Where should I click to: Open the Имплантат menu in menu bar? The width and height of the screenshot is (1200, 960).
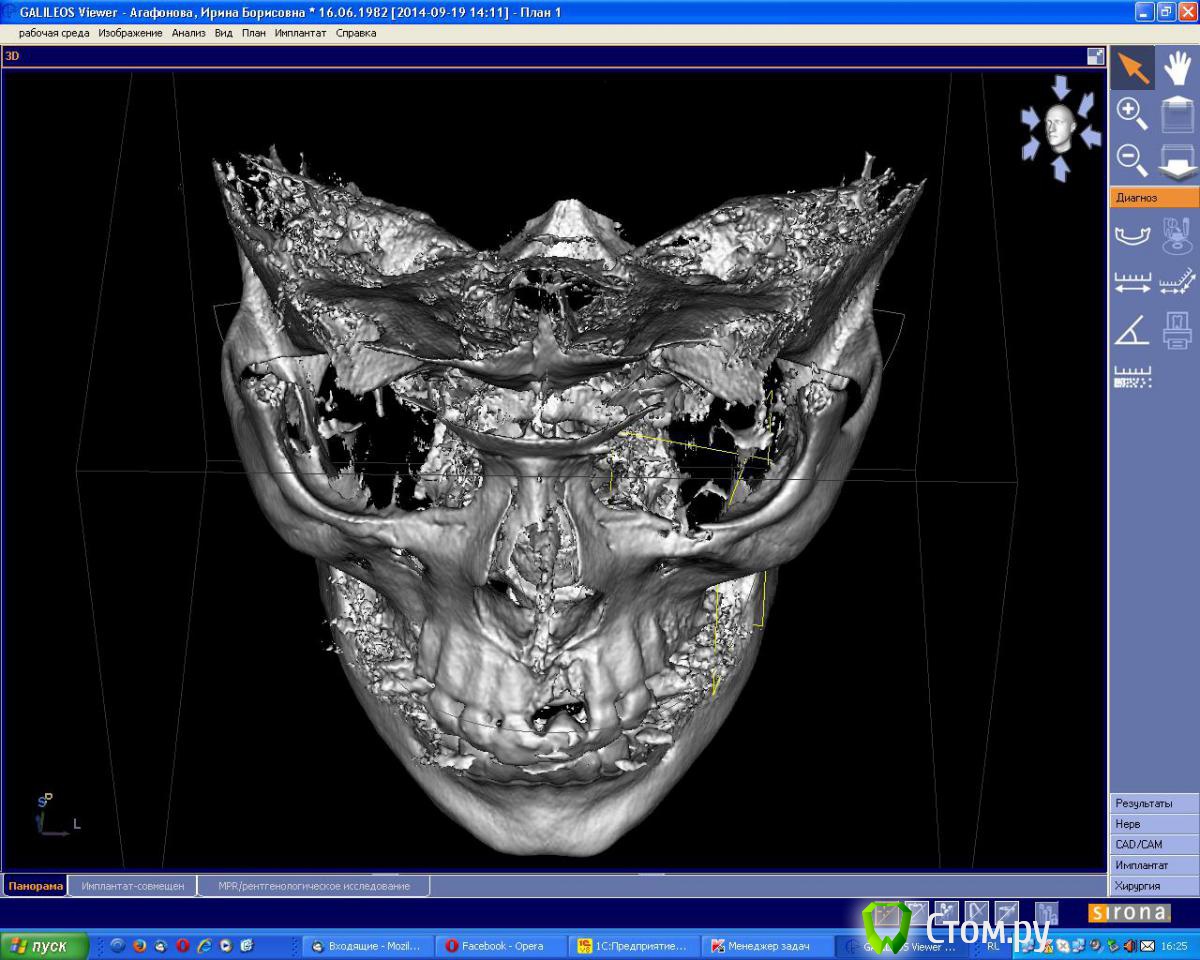pos(300,33)
